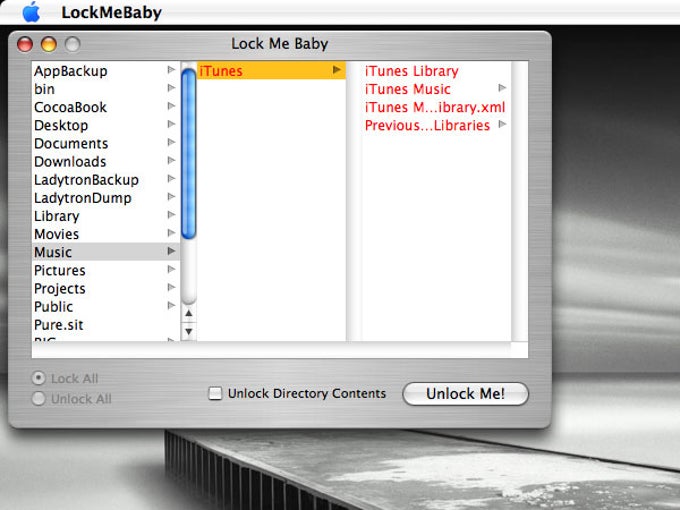The width and height of the screenshot is (680, 510).
Task: Select the Previous...Libraries folder
Action: click(437, 125)
